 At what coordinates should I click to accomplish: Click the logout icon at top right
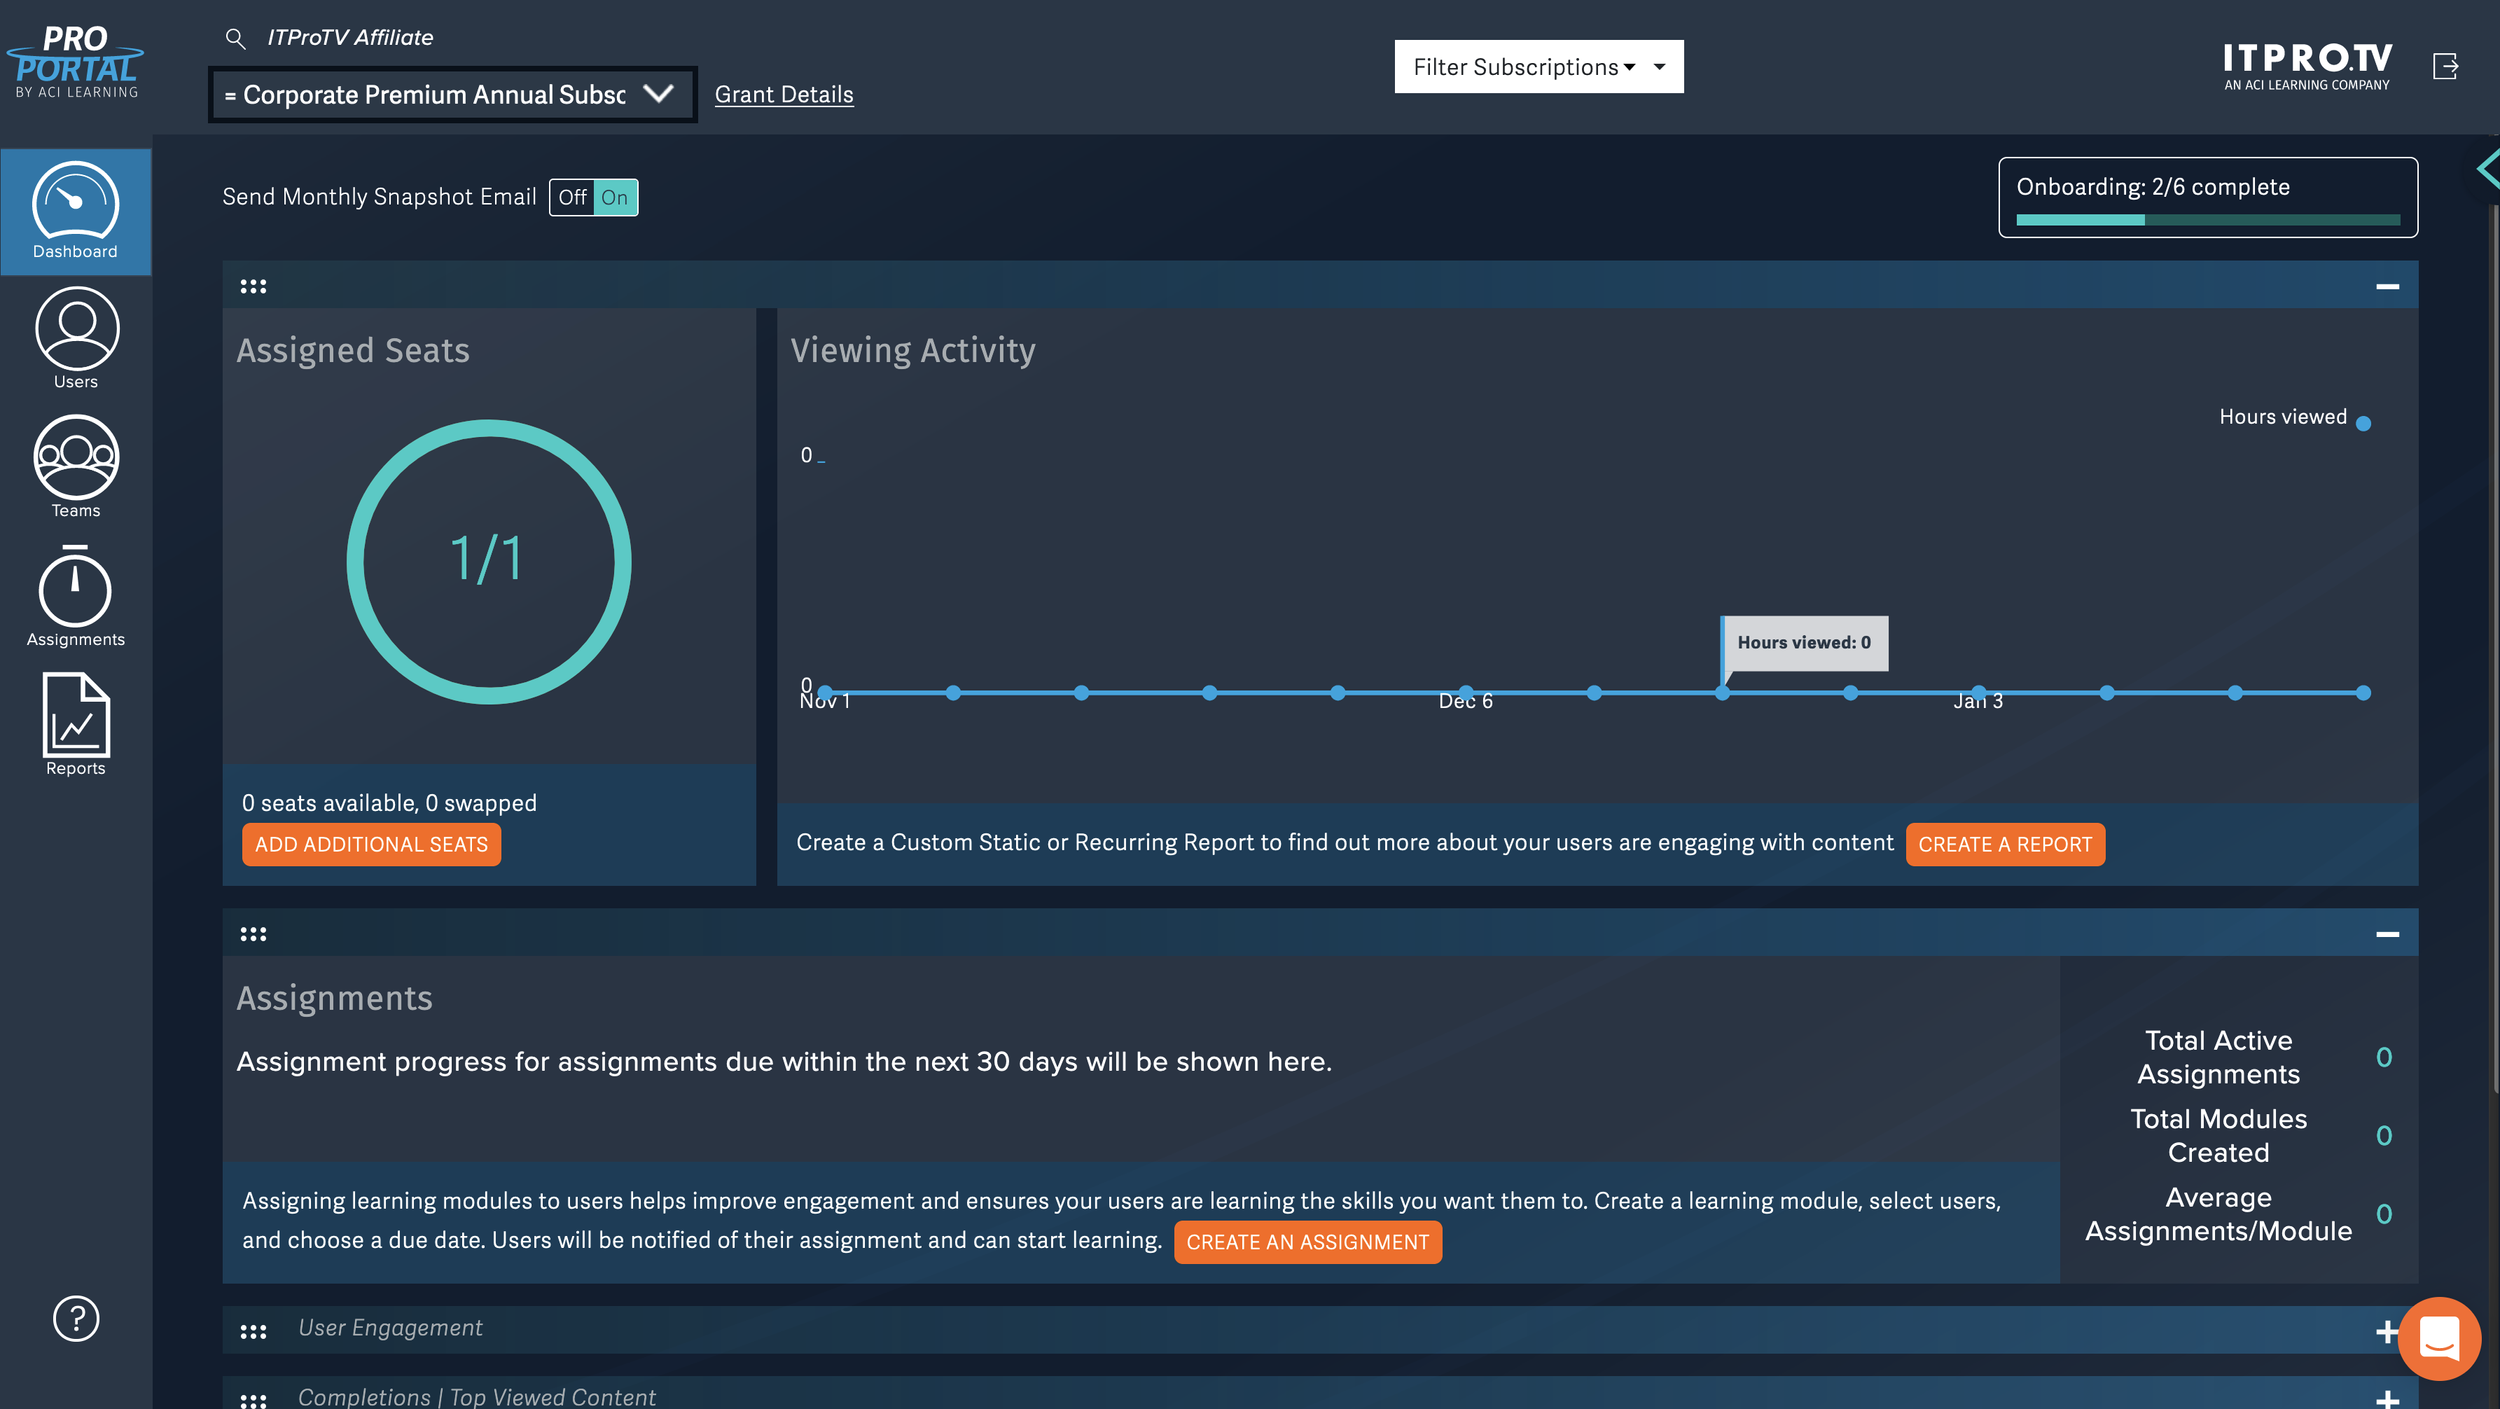coord(2445,66)
